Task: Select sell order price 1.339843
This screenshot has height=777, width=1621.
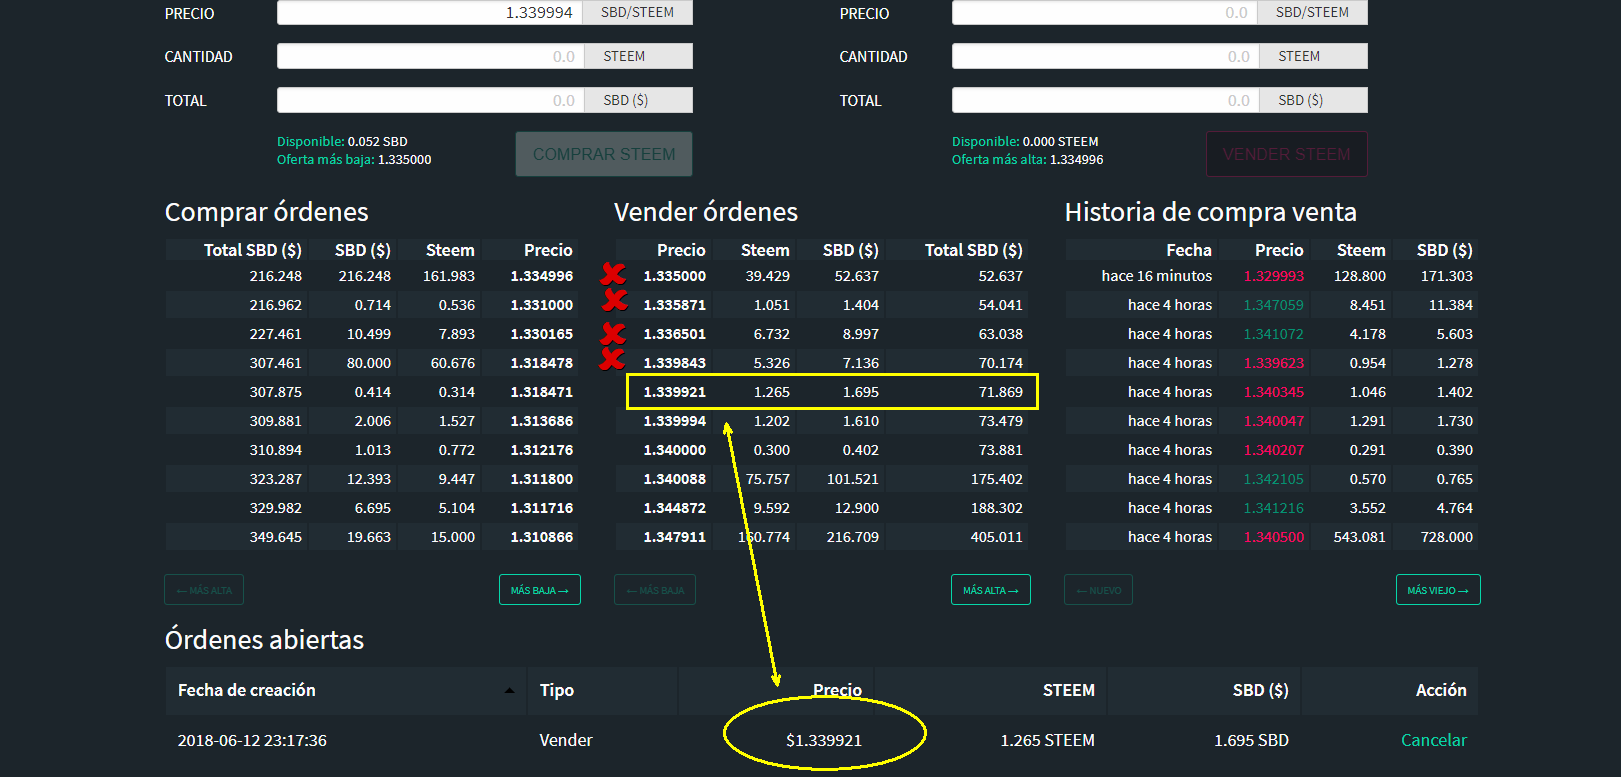Action: point(675,364)
